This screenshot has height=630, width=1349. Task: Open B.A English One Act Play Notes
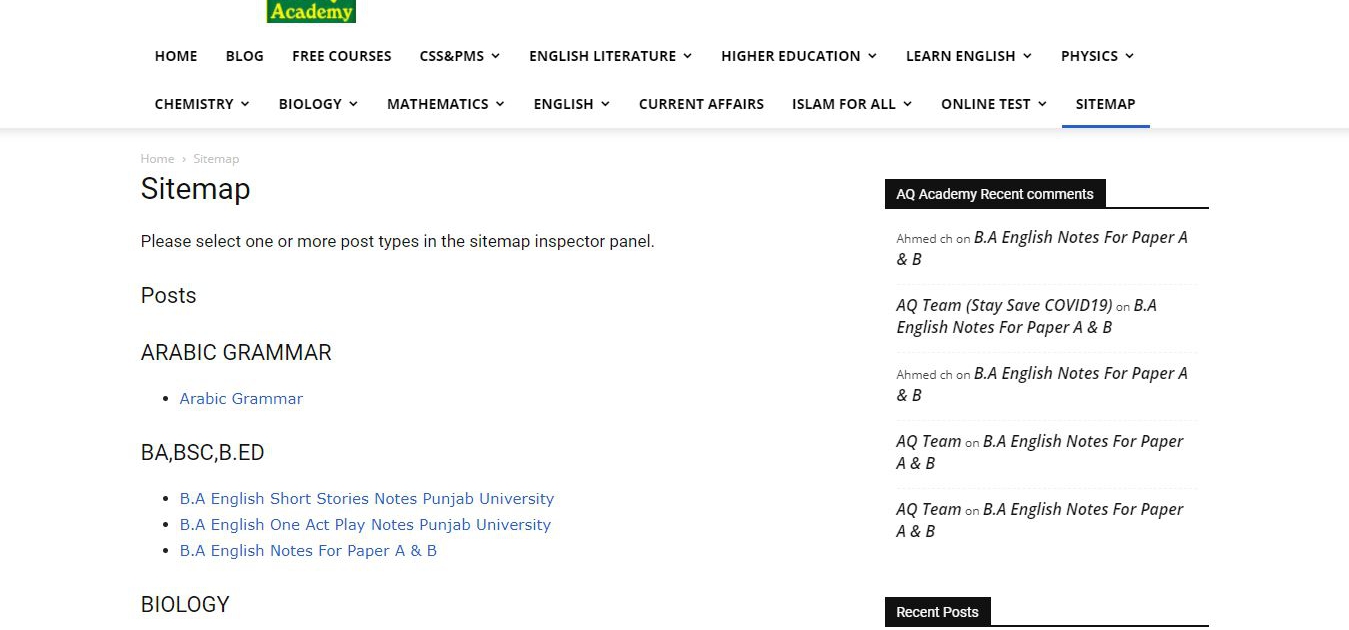click(365, 524)
